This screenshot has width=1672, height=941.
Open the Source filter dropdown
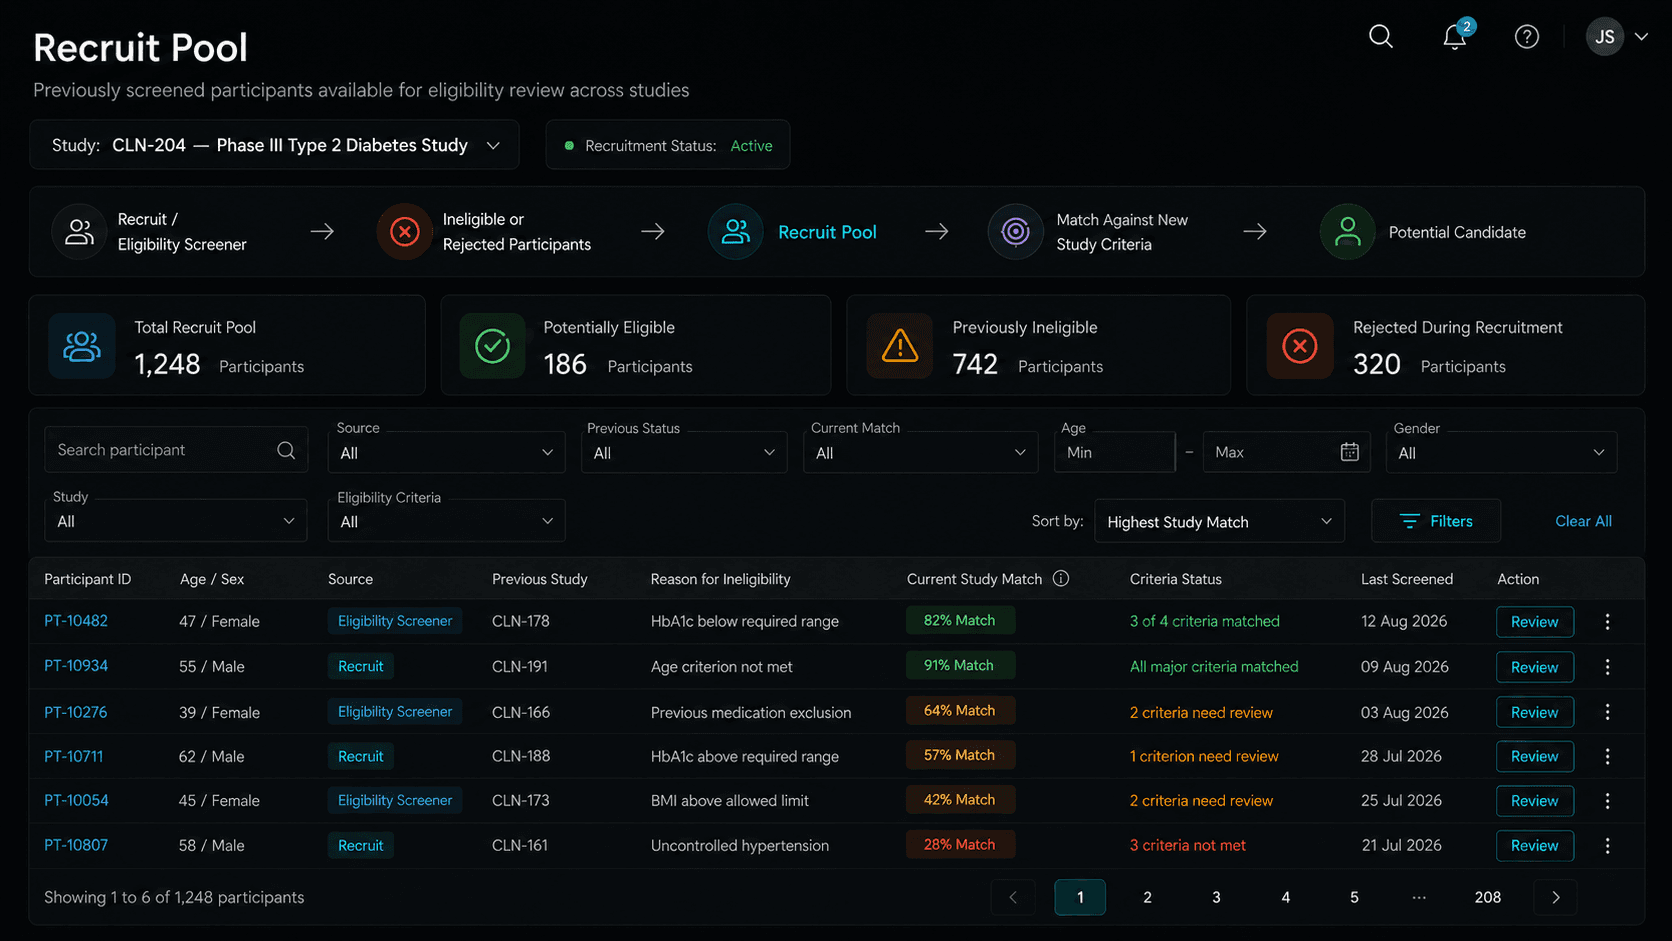point(446,453)
